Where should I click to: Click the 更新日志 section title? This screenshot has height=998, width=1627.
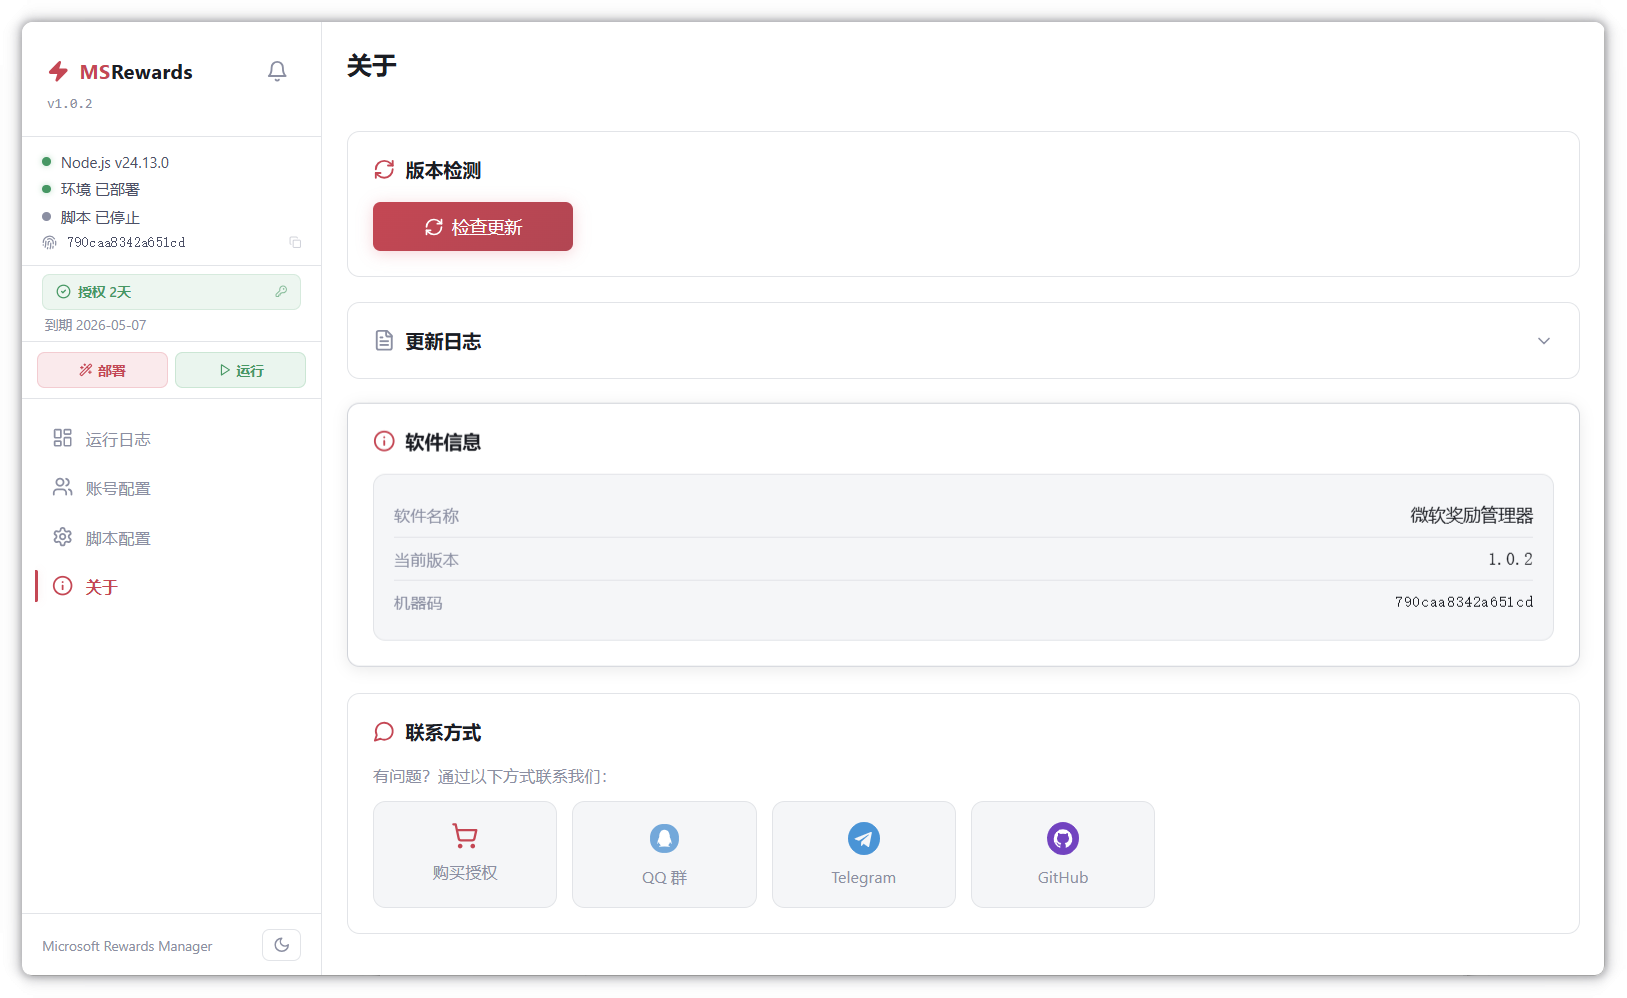pos(443,342)
